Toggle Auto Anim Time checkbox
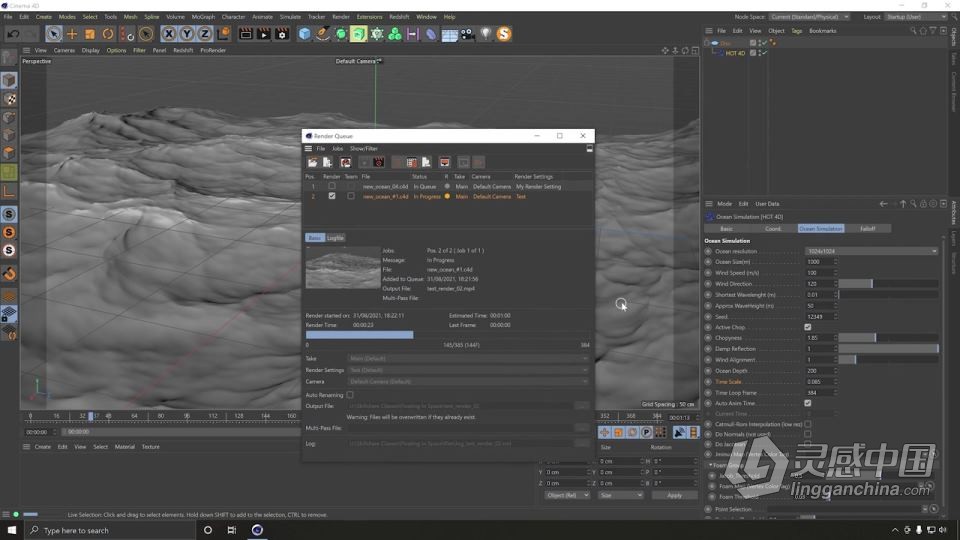960x540 pixels. 808,403
